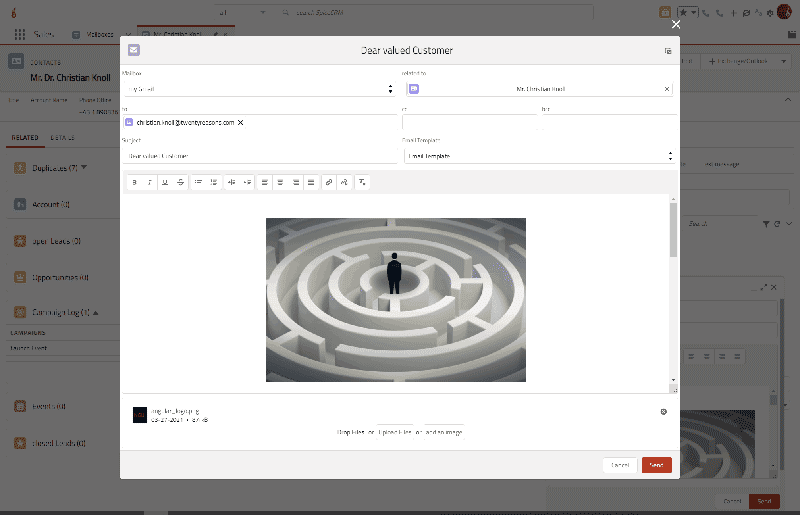The width and height of the screenshot is (800, 515).
Task: Remove the attached image file
Action: [664, 412]
